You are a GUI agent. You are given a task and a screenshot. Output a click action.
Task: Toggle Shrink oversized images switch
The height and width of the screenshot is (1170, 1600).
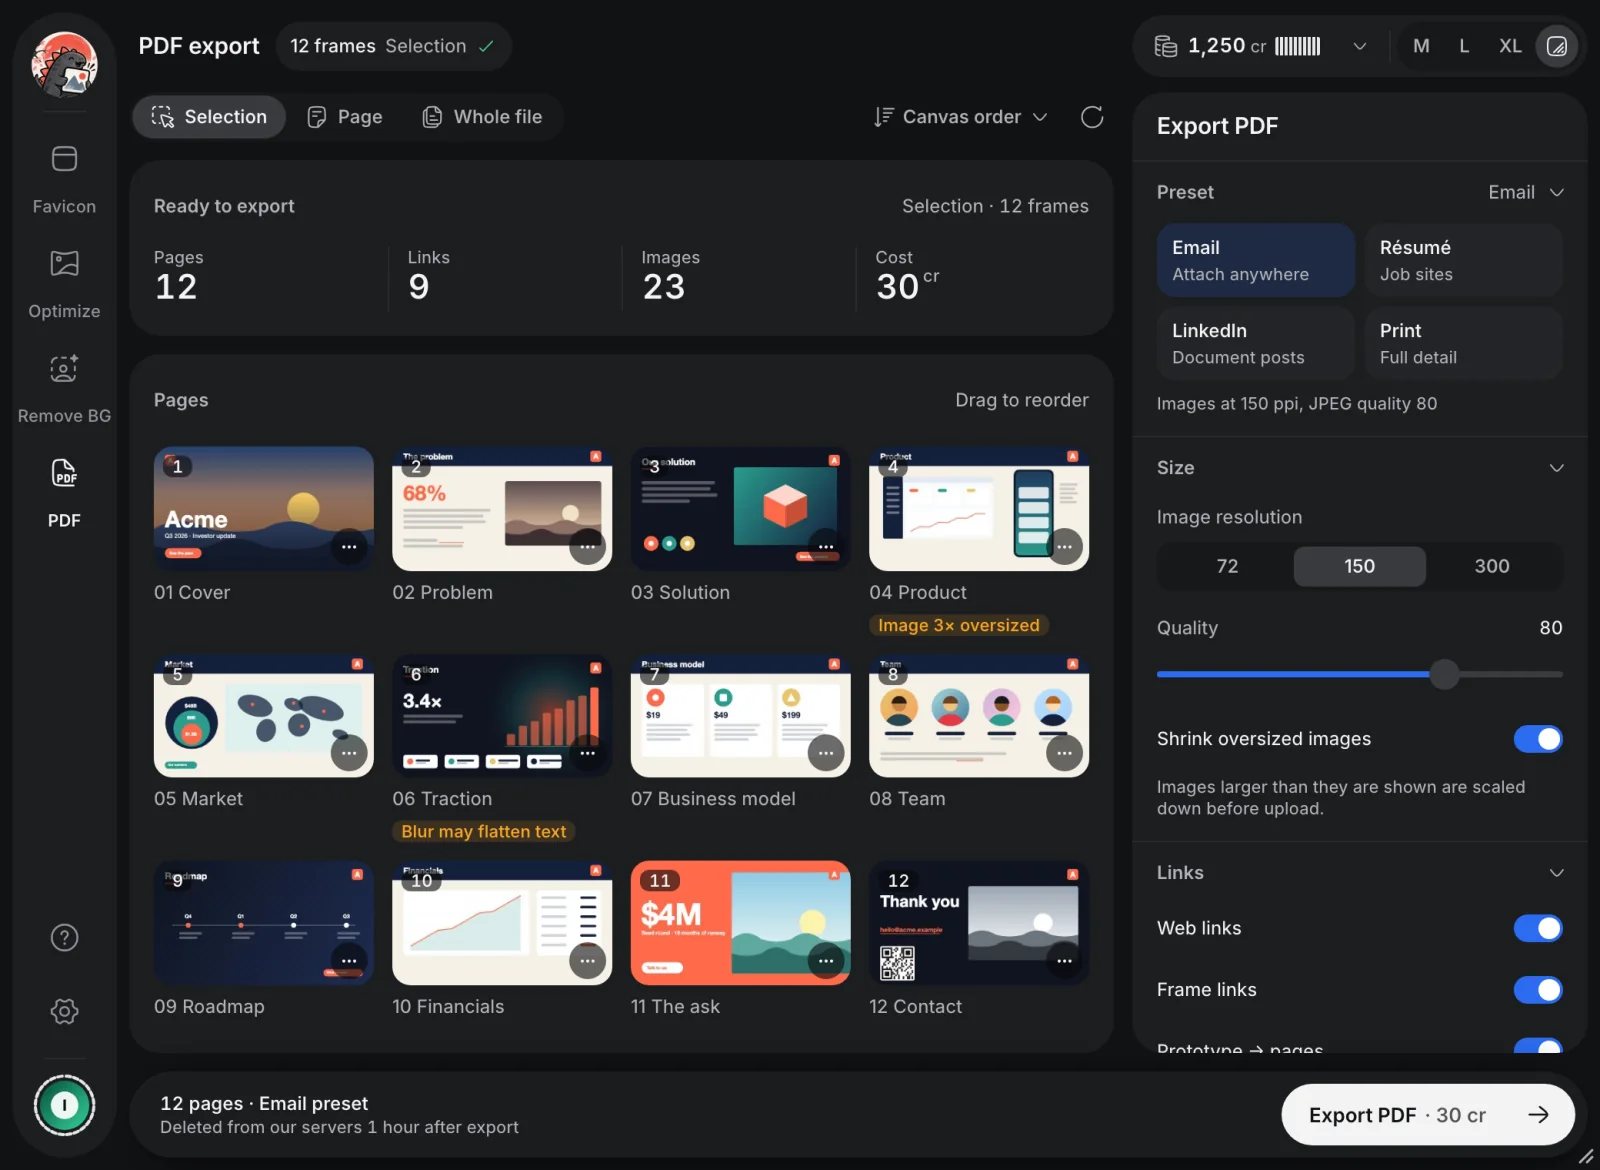point(1538,739)
